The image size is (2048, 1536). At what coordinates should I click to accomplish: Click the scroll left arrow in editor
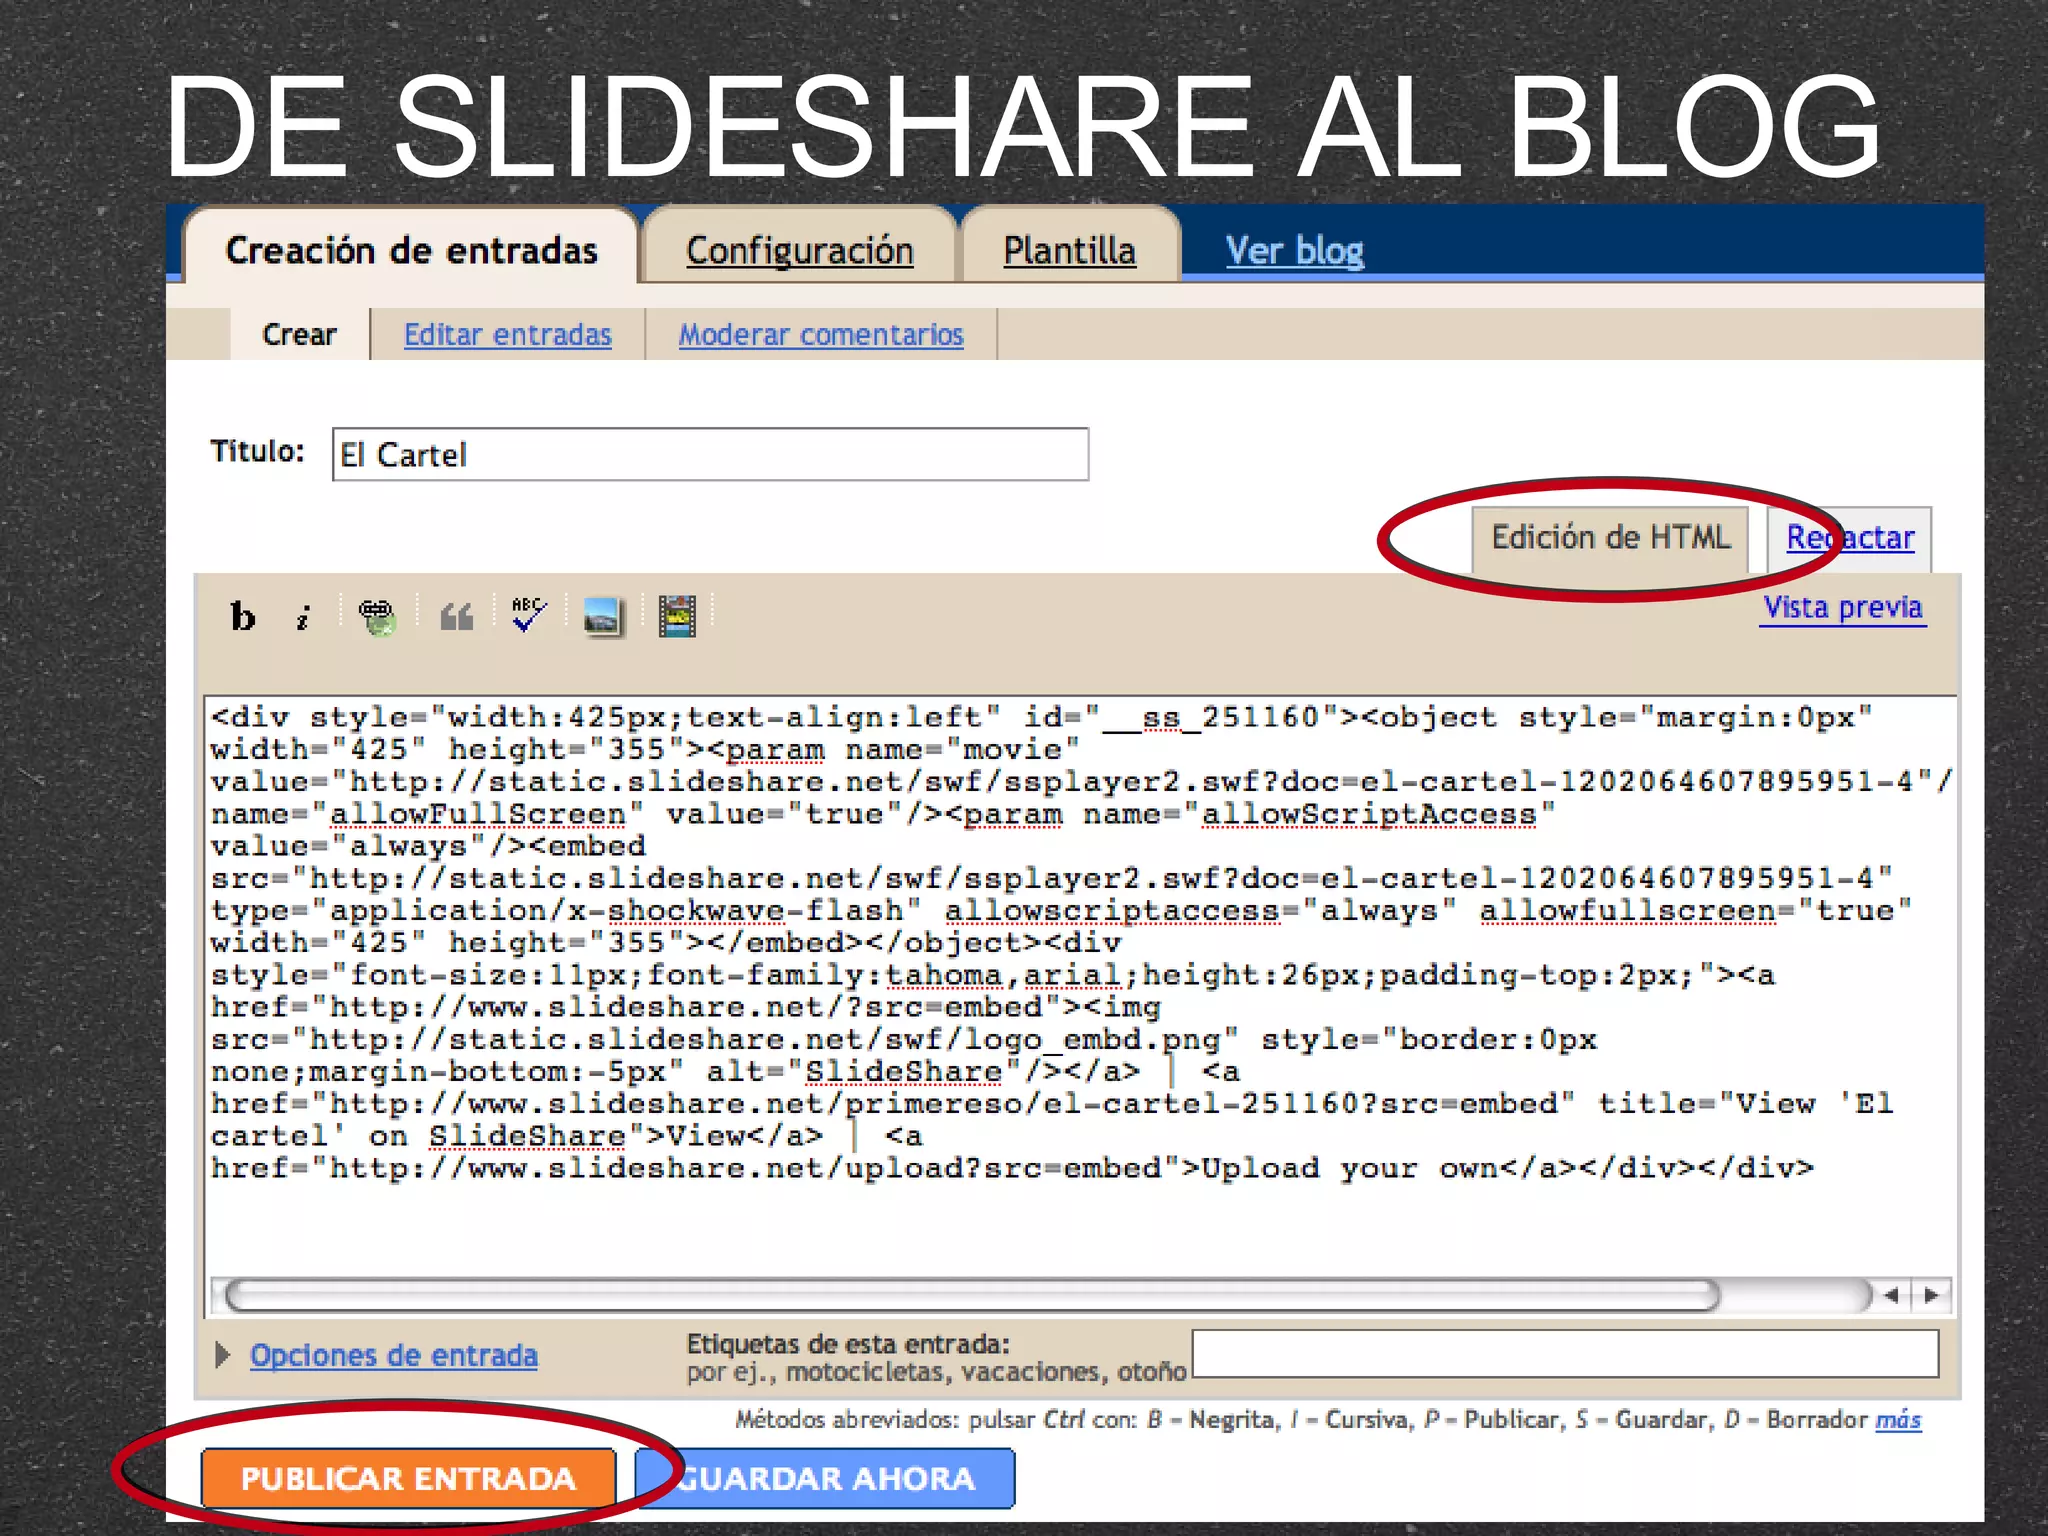(1890, 1296)
